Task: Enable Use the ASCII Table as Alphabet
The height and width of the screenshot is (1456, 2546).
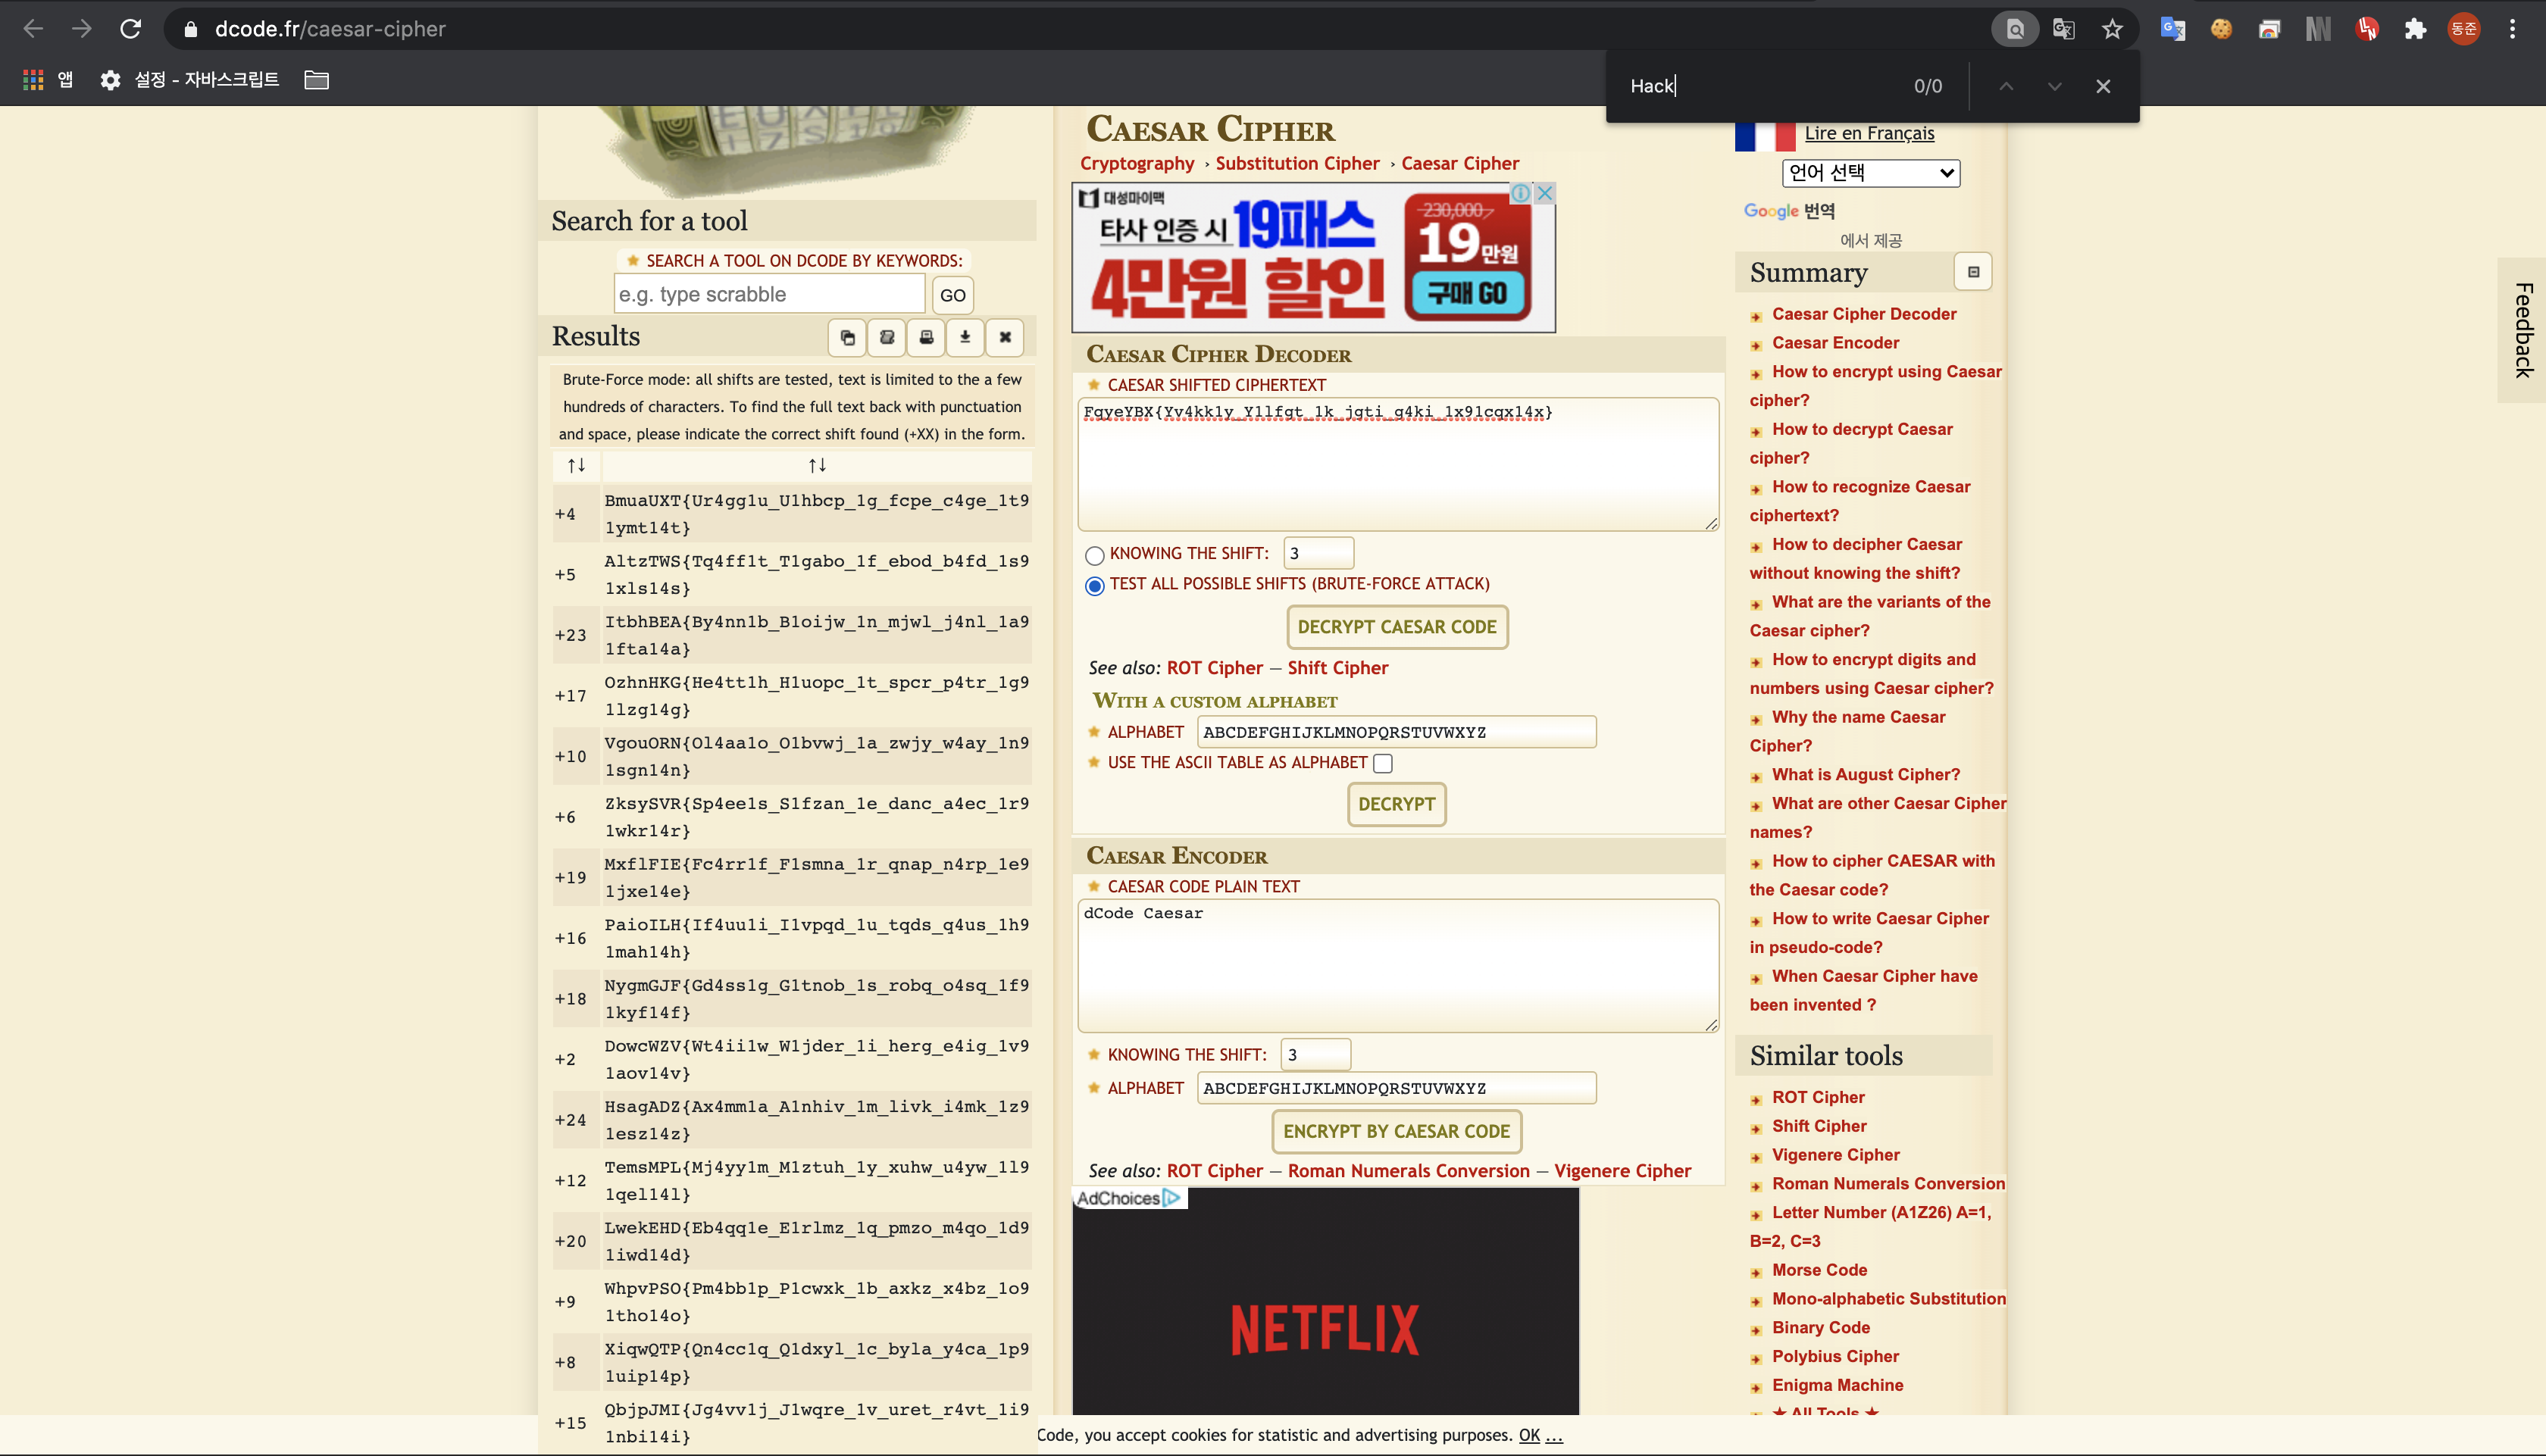Action: [1383, 764]
